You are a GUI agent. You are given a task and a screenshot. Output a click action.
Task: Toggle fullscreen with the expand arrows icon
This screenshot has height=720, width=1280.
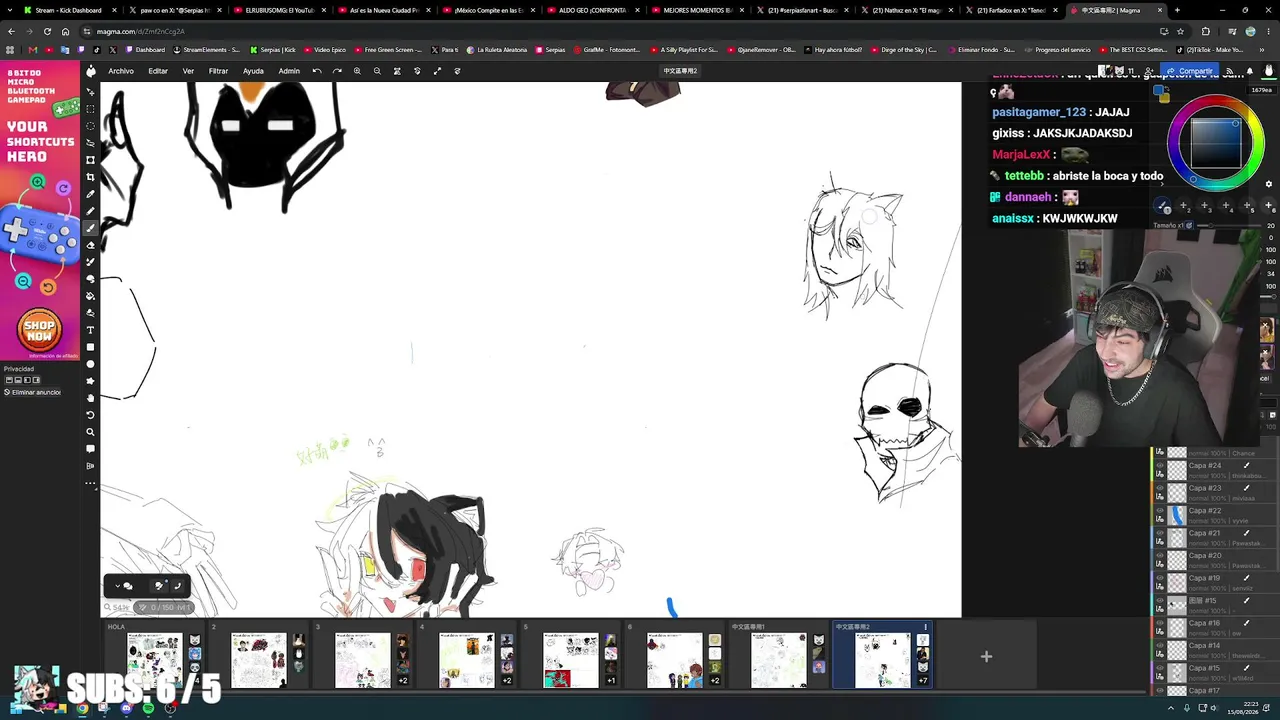437,71
